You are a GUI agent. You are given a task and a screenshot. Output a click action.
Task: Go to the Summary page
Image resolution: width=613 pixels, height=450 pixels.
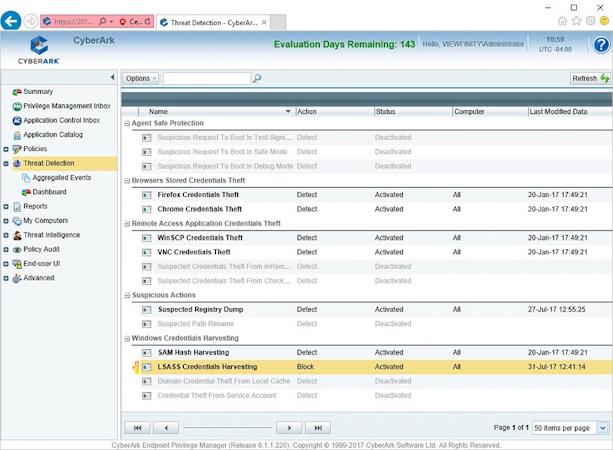[37, 91]
